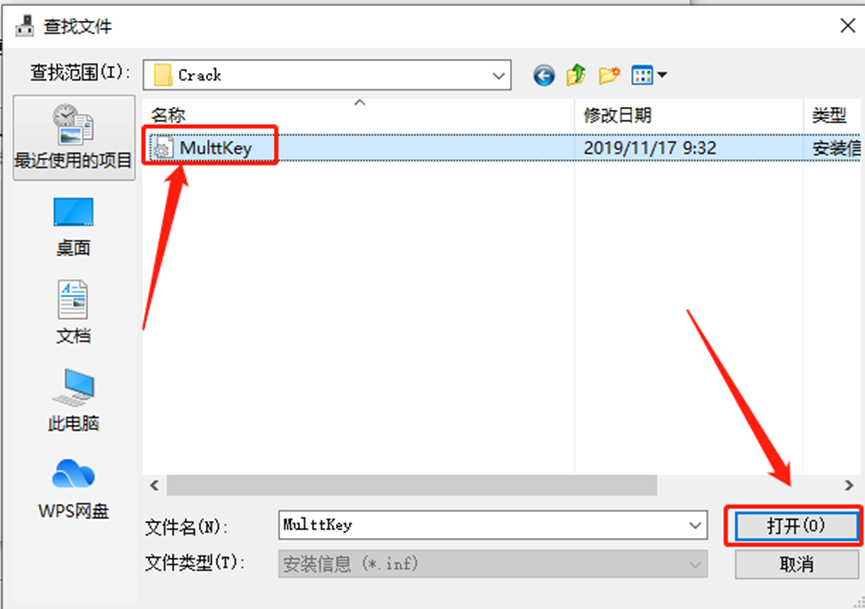865x609 pixels.
Task: Open the view menu icon
Action: click(642, 75)
